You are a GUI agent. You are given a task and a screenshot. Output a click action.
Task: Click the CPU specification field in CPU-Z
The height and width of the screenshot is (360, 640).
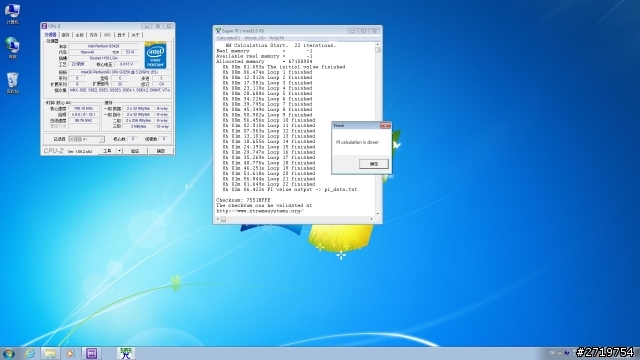point(119,72)
